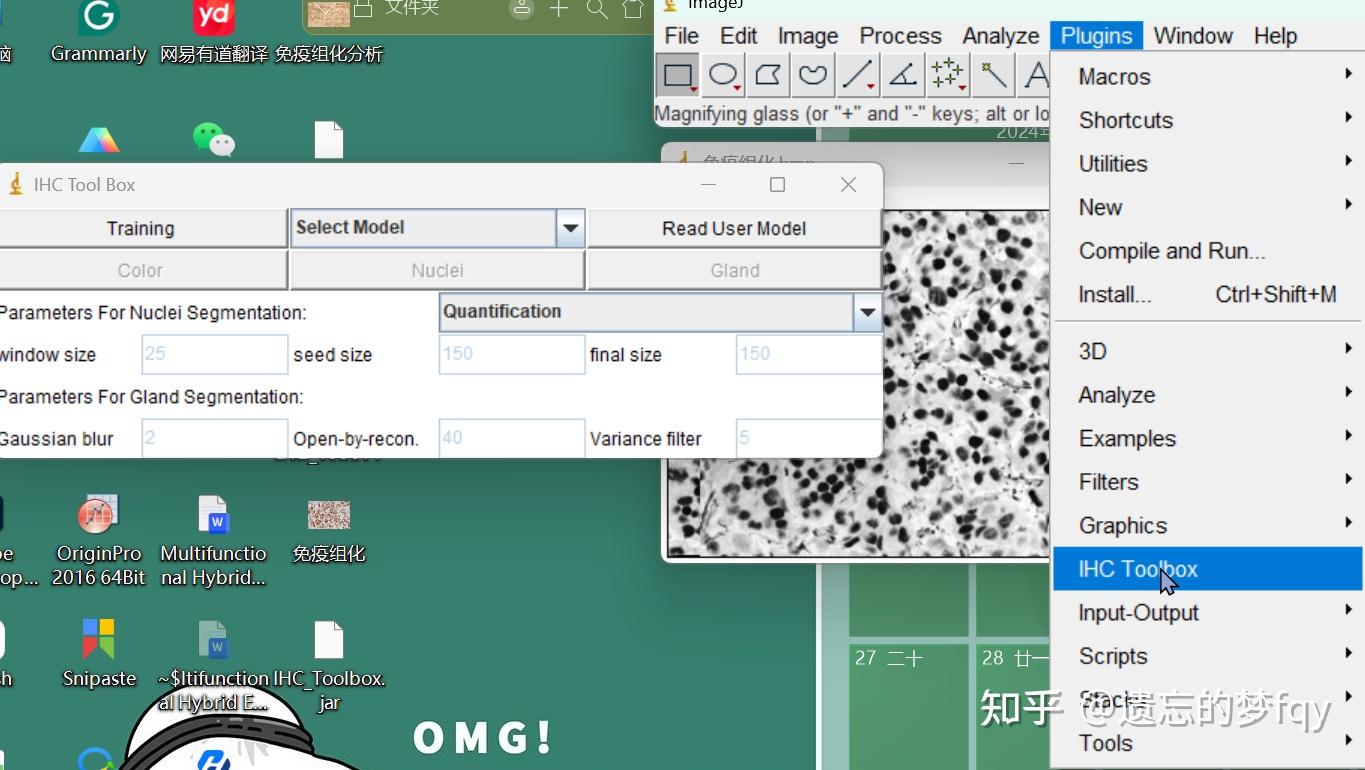
Task: Expand the Shortcuts submenu
Action: pos(1207,120)
